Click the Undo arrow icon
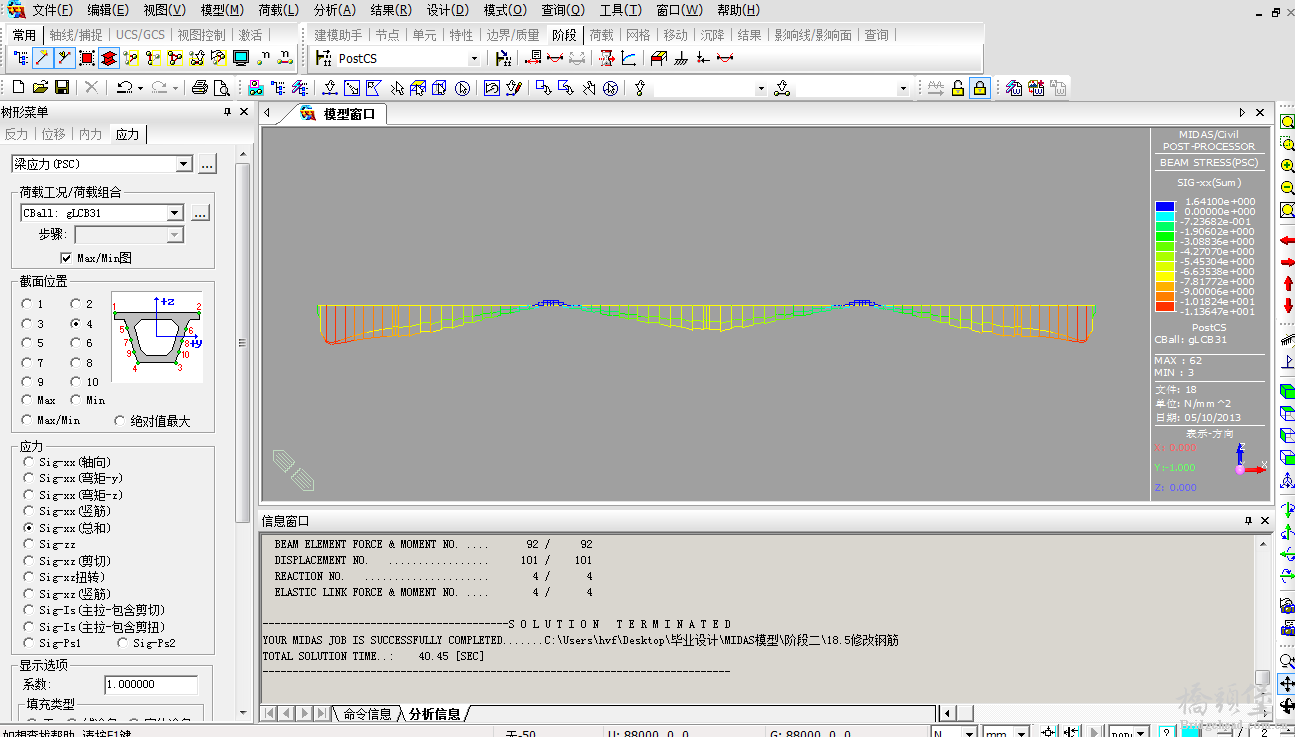The width and height of the screenshot is (1295, 737). coord(124,88)
